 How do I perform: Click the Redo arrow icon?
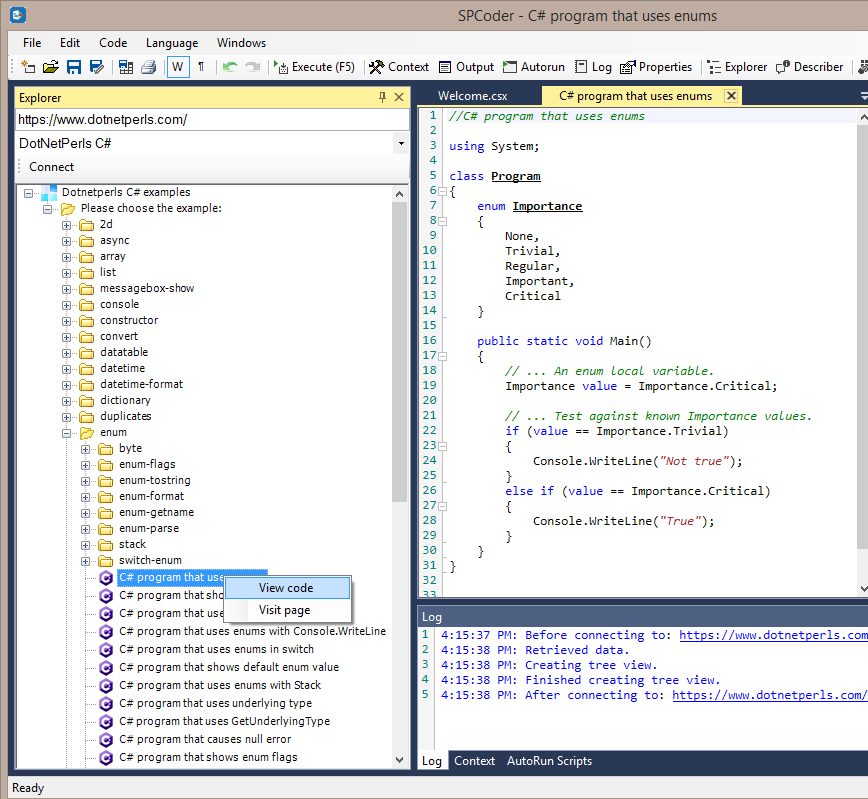(252, 67)
